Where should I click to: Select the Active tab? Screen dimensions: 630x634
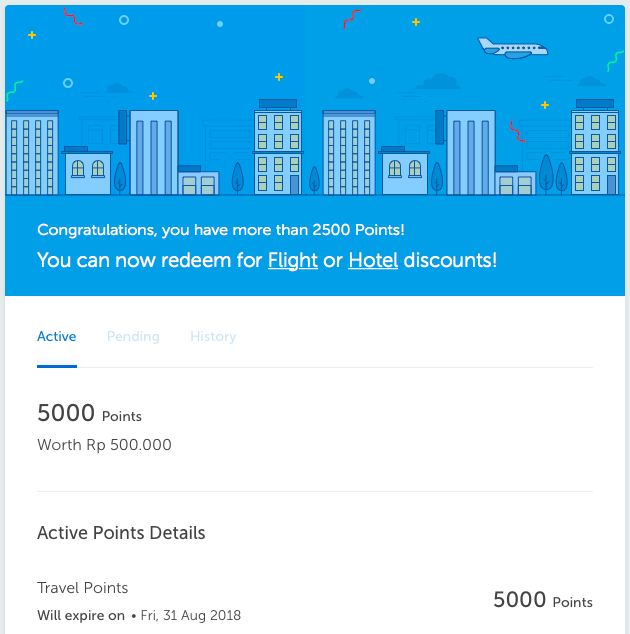(57, 337)
